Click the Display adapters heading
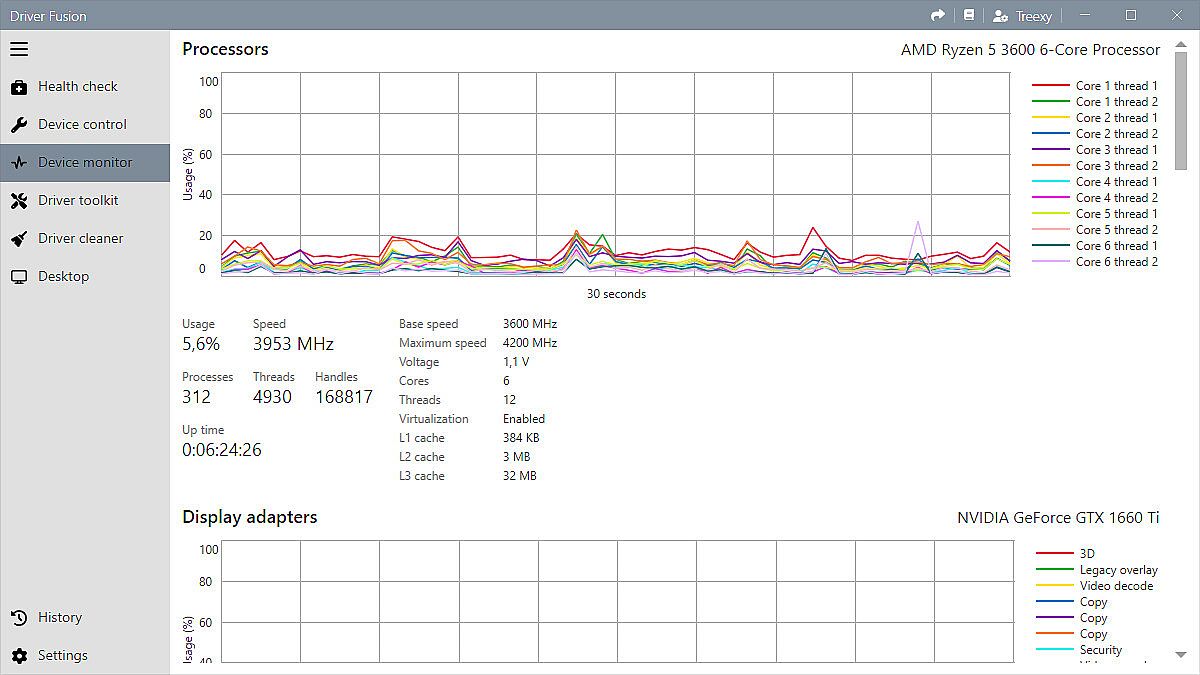 pos(249,517)
